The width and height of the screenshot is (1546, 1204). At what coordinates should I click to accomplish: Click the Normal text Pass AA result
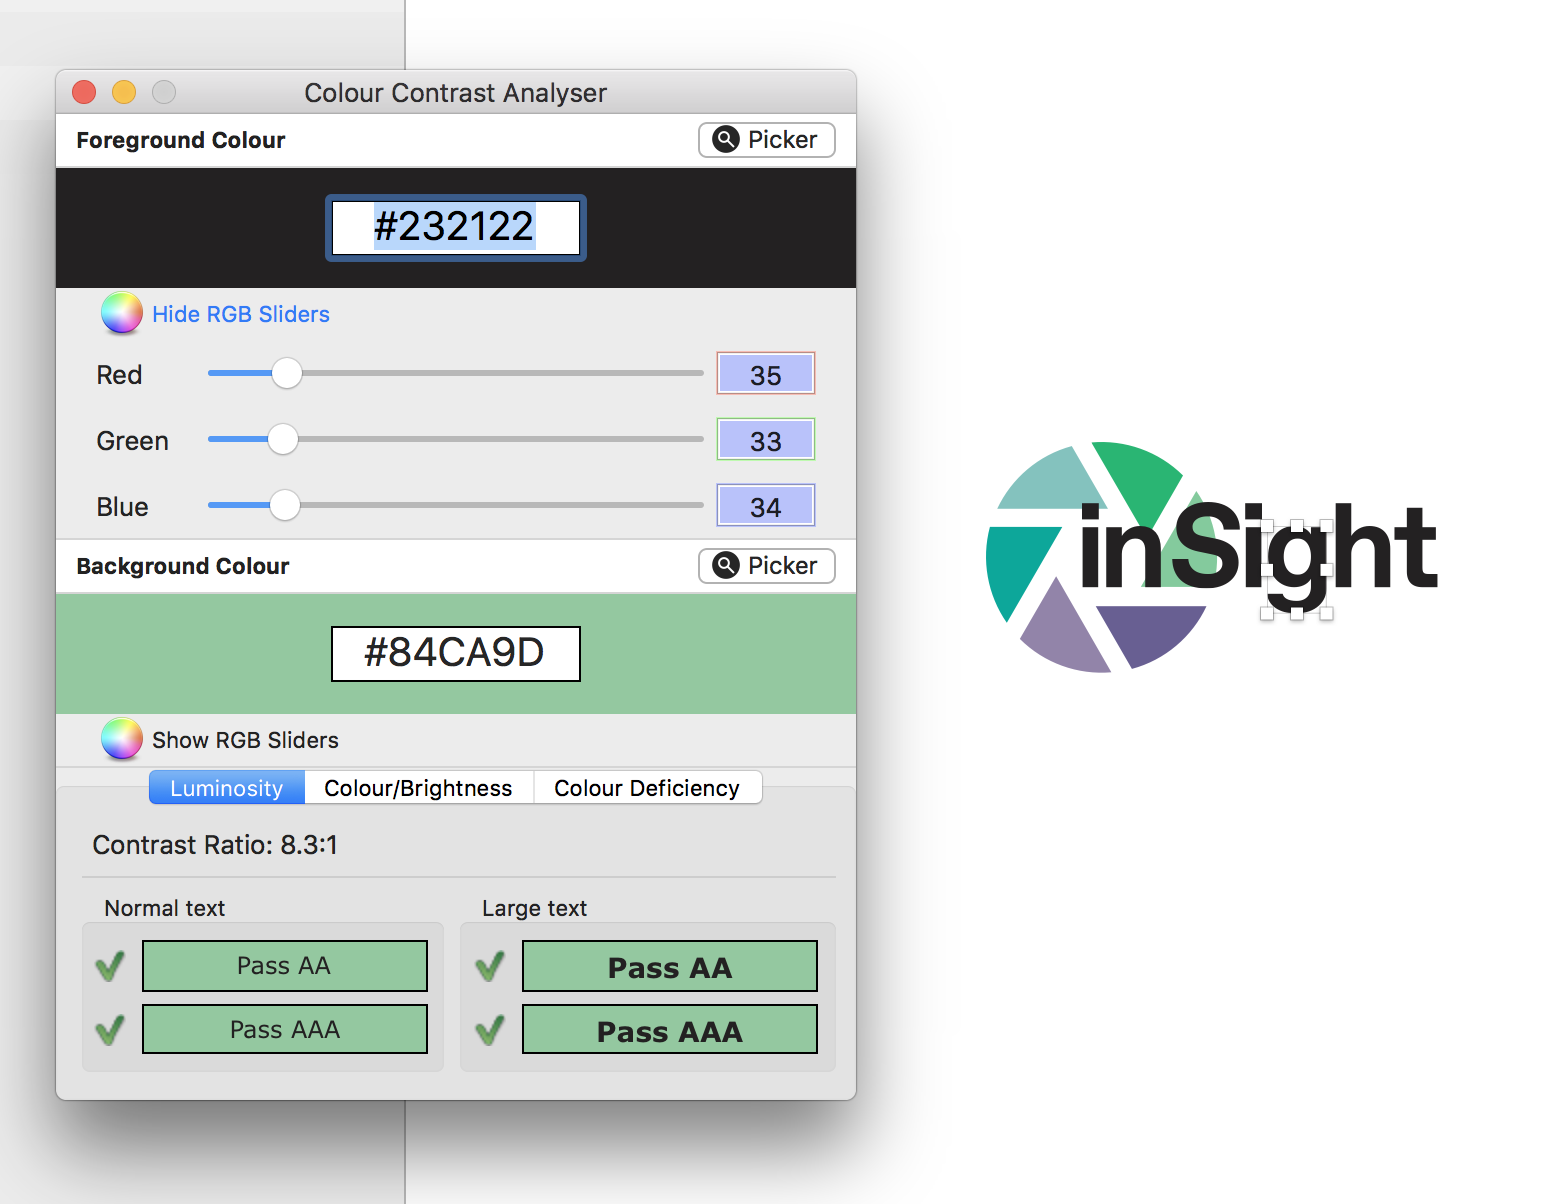point(285,966)
